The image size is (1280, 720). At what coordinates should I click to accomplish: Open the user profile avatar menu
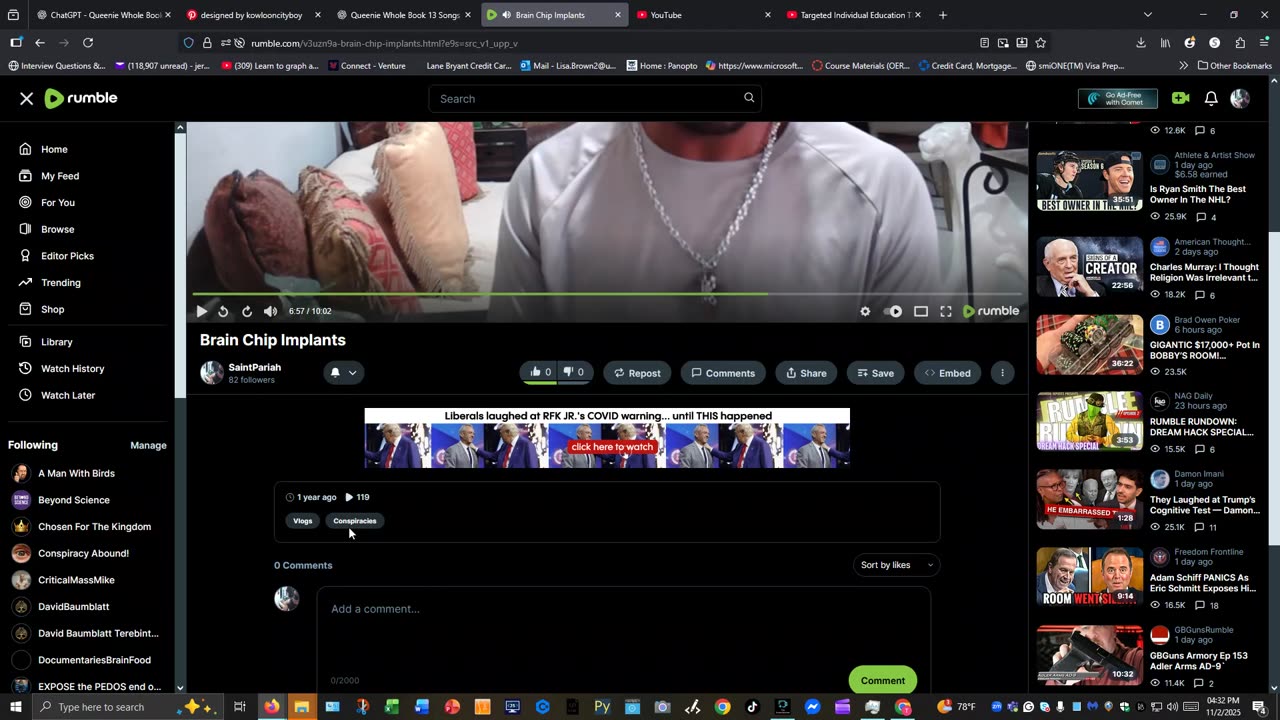(x=1240, y=98)
